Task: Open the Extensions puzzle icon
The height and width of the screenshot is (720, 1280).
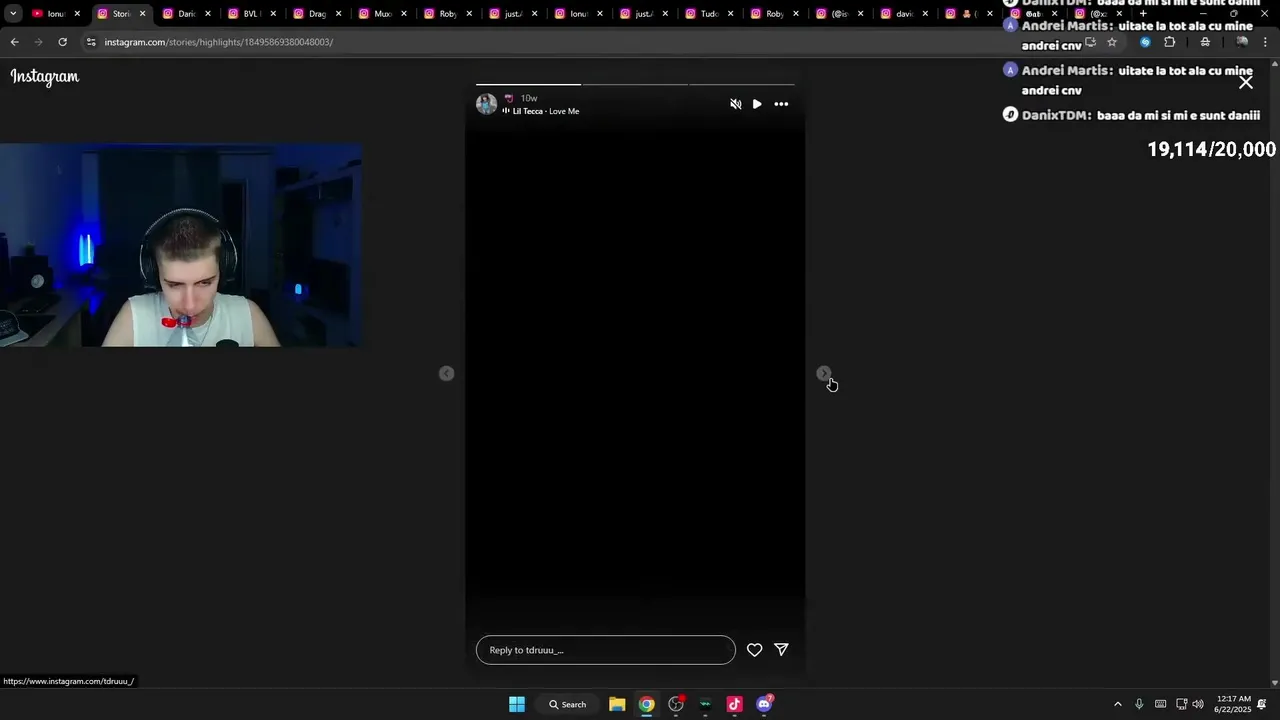Action: (1170, 42)
